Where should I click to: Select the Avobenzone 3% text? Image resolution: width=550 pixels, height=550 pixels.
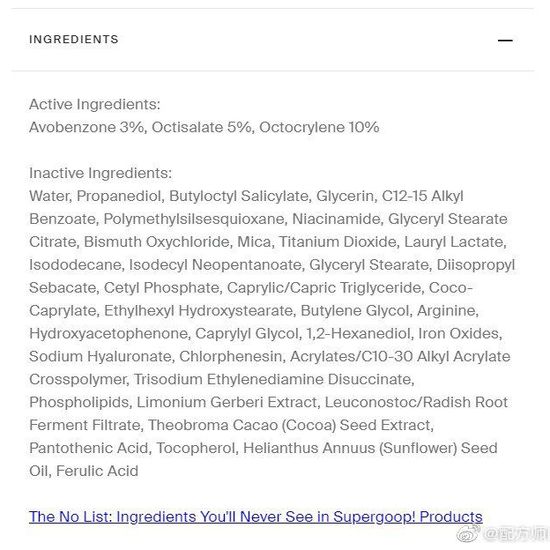[x=86, y=127]
